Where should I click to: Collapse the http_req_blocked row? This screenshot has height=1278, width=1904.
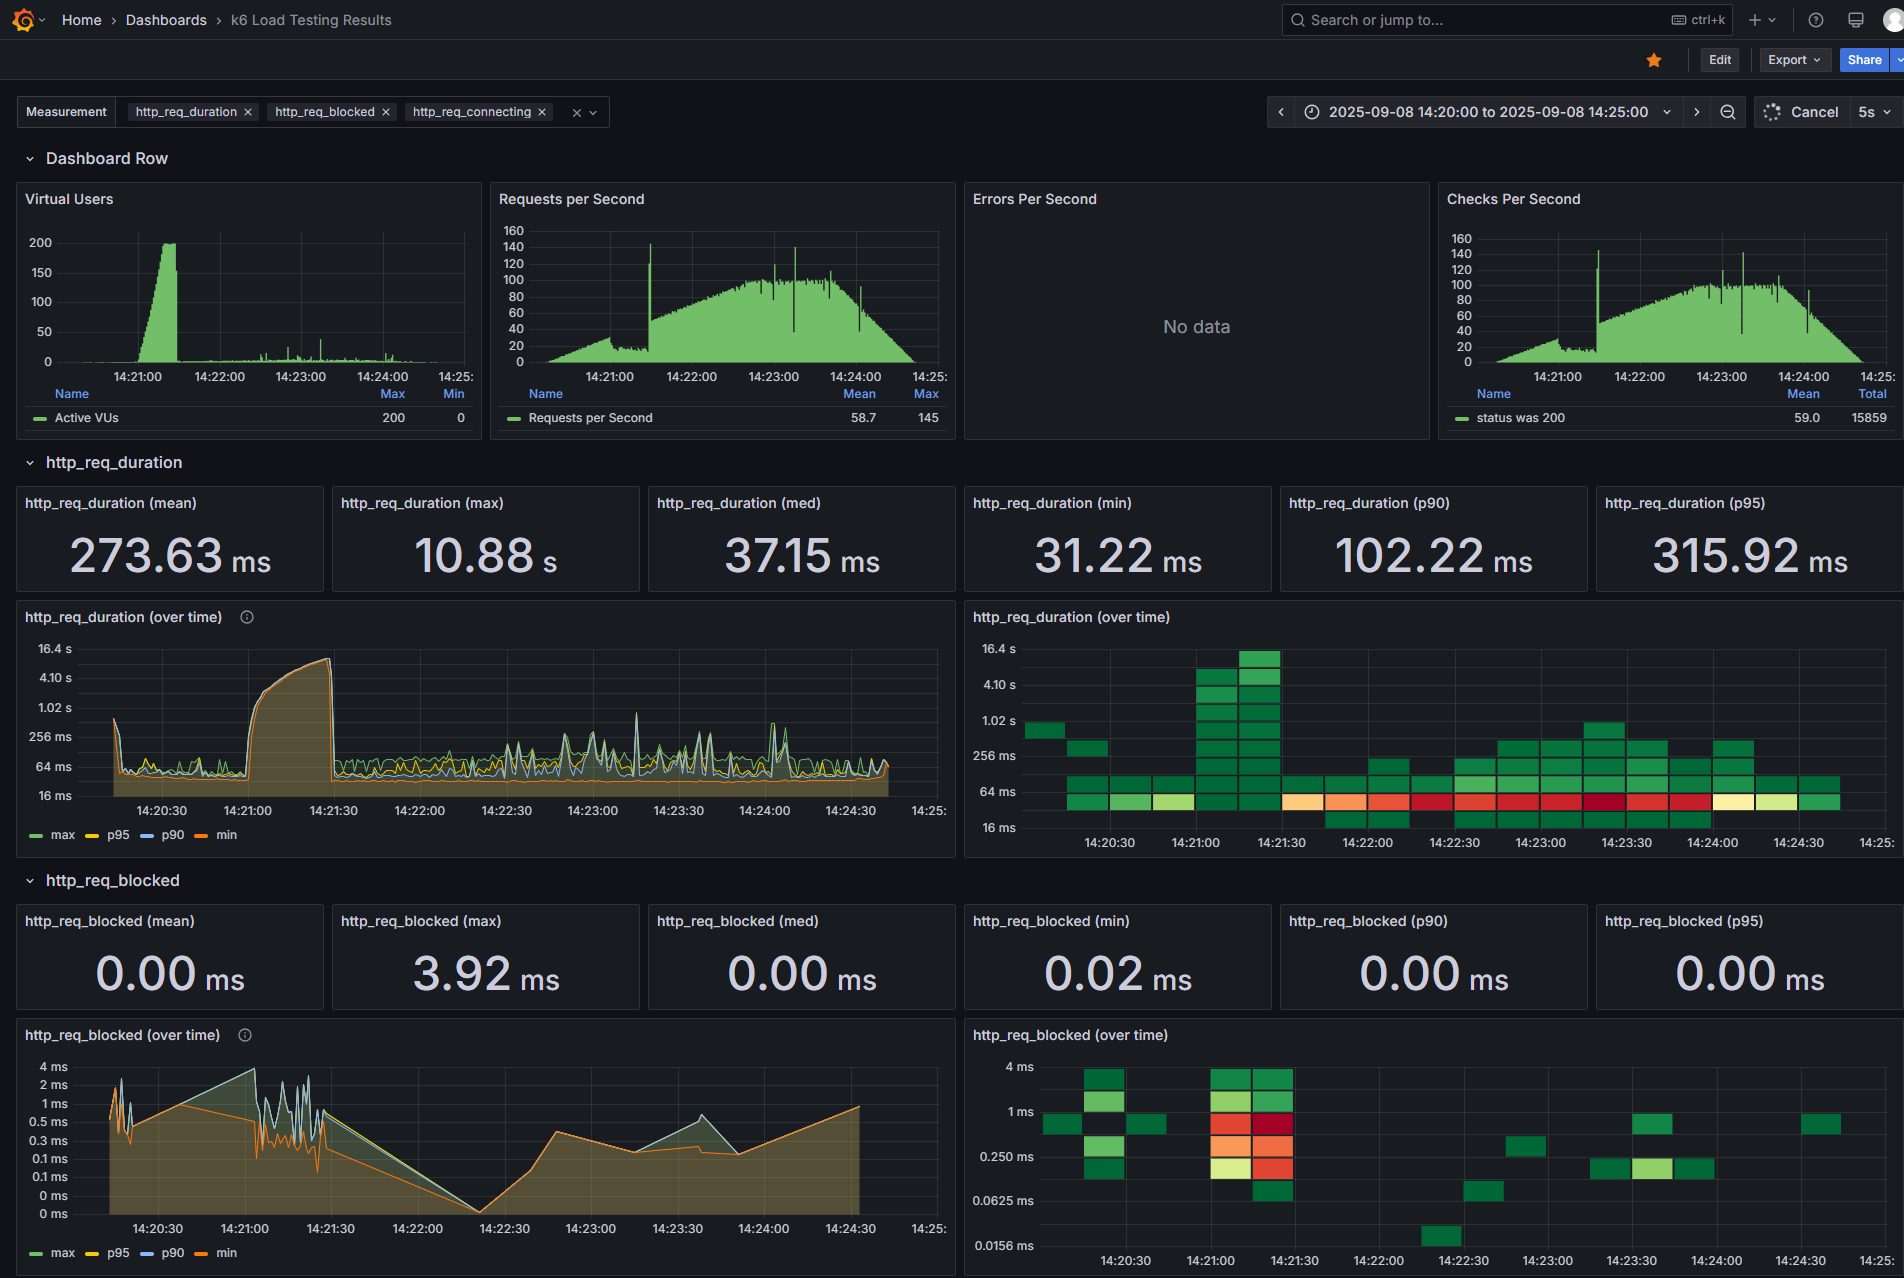pyautogui.click(x=30, y=881)
